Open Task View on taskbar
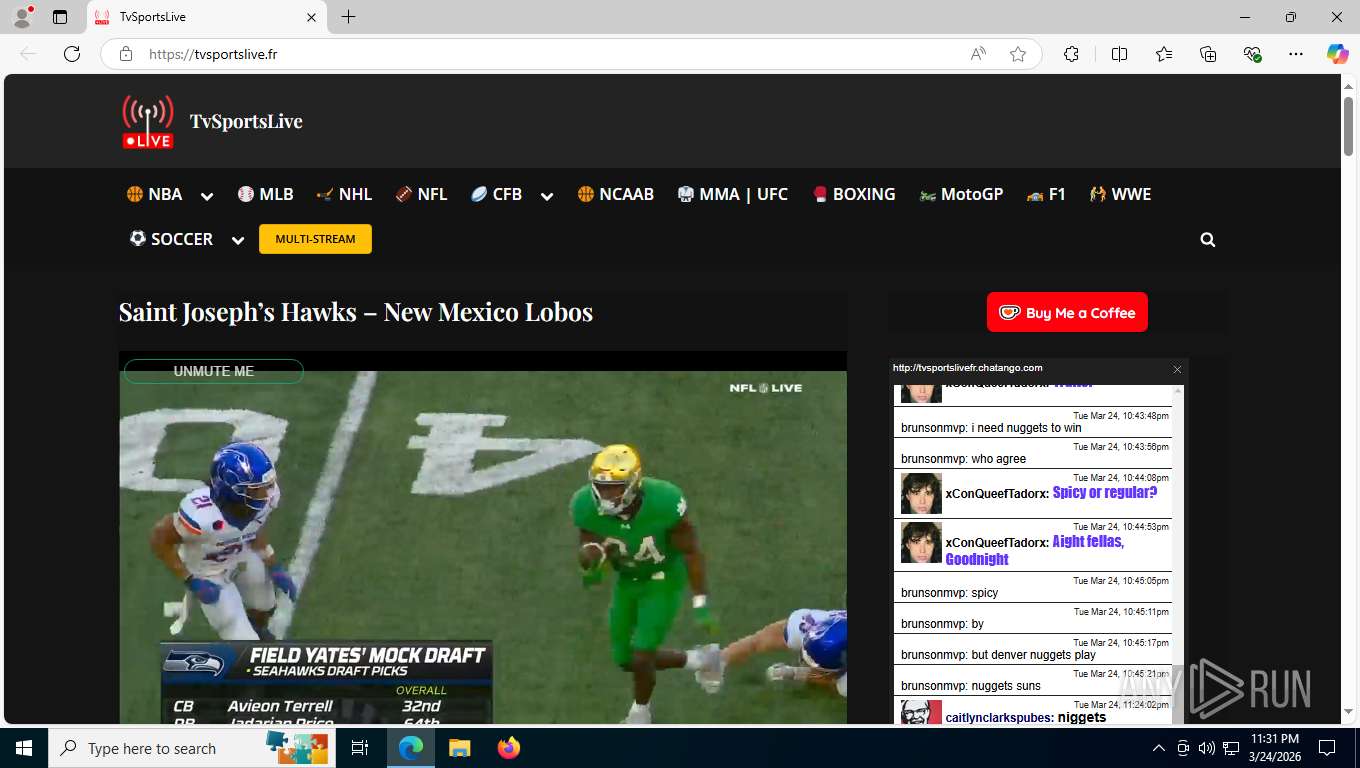1360x768 pixels. click(x=360, y=748)
